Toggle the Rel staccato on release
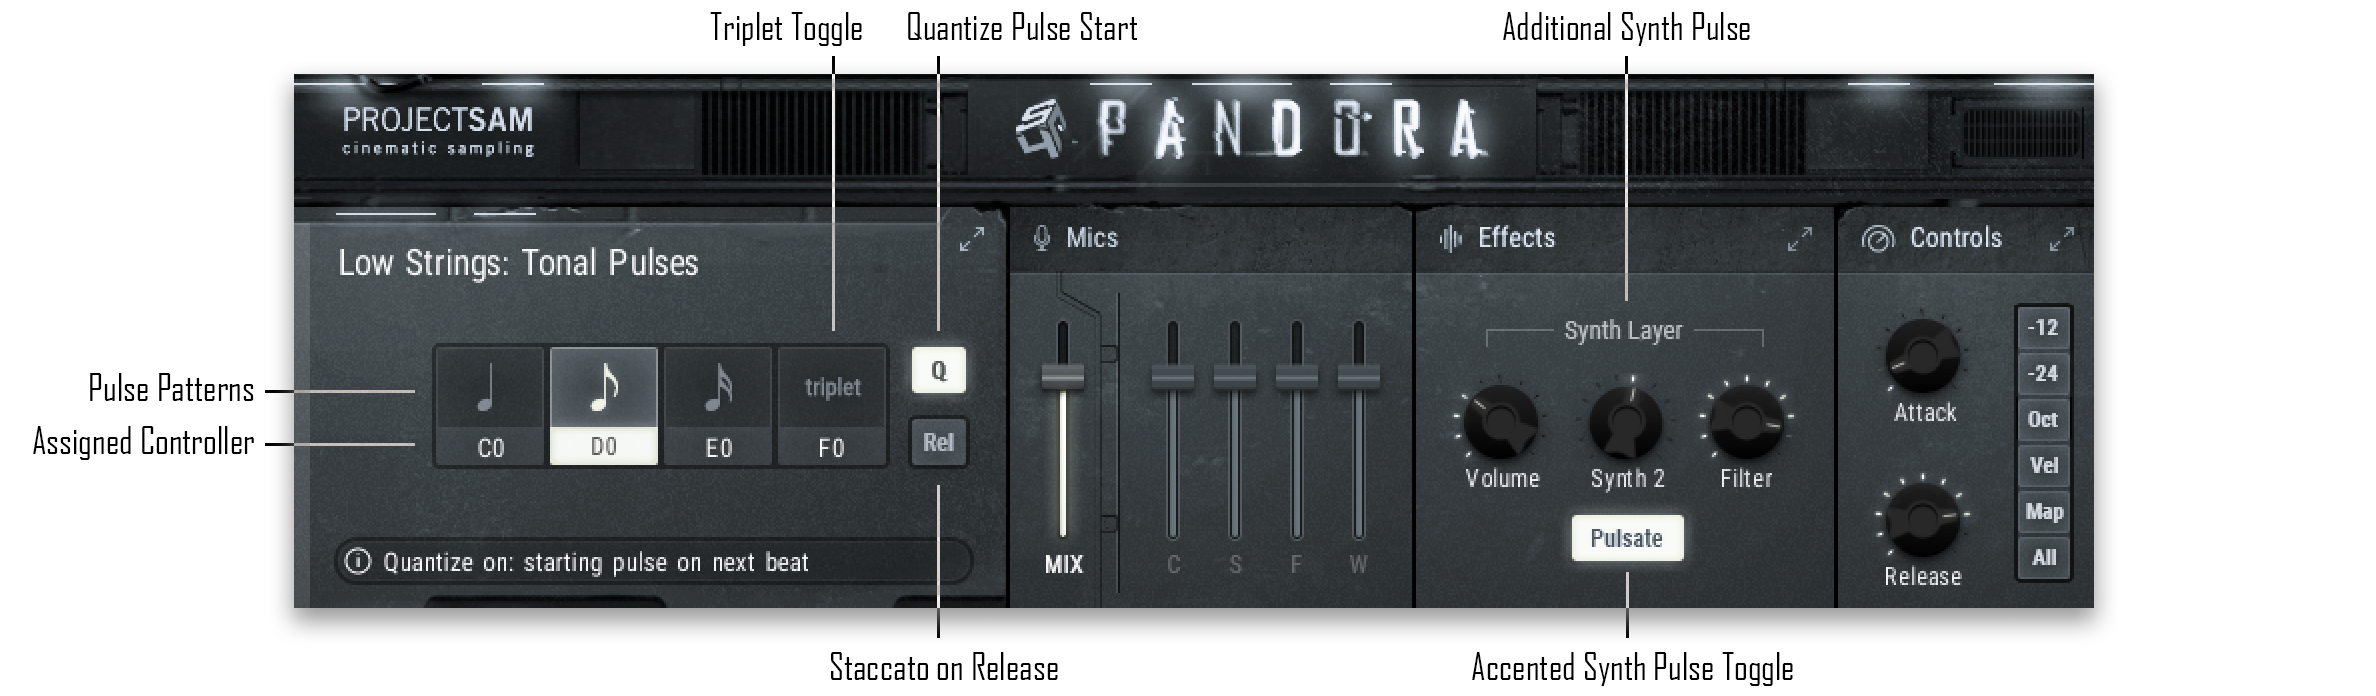Screen dimensions: 2376x696 click(x=939, y=442)
